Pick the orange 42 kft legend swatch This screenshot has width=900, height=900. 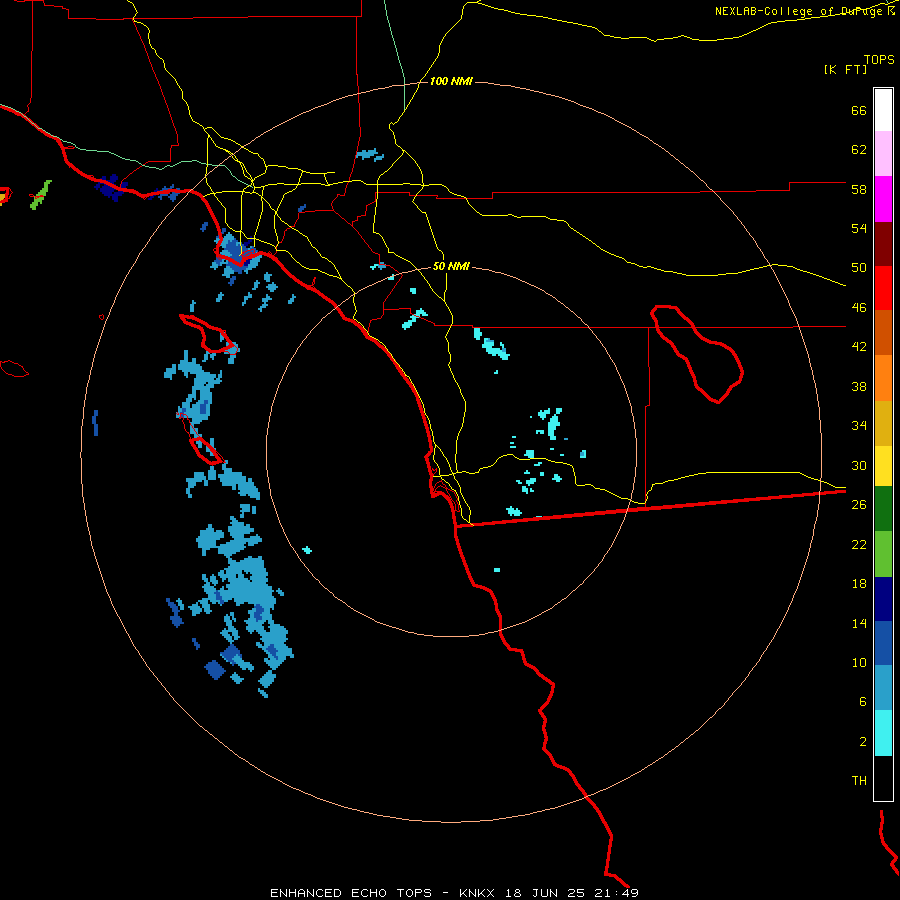[x=883, y=377]
